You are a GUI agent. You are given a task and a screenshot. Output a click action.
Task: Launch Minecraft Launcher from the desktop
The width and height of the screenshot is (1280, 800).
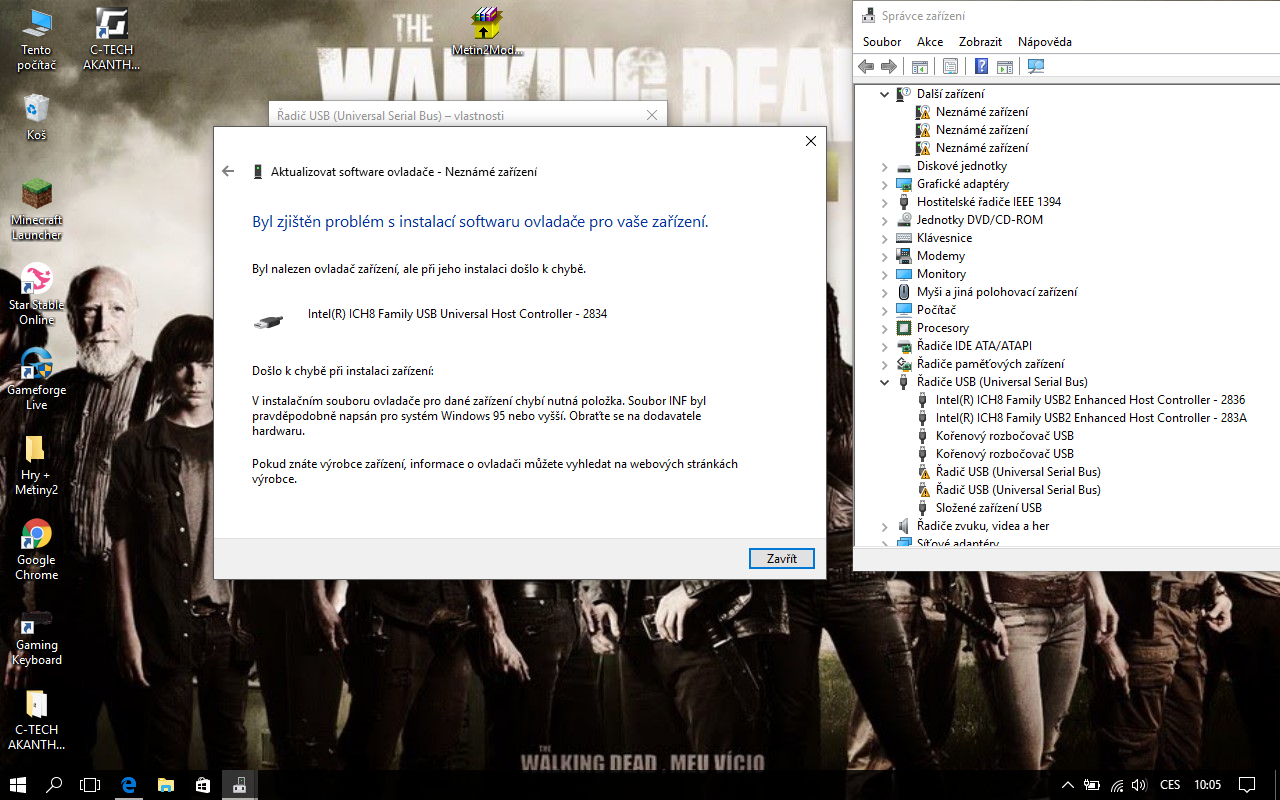click(37, 210)
